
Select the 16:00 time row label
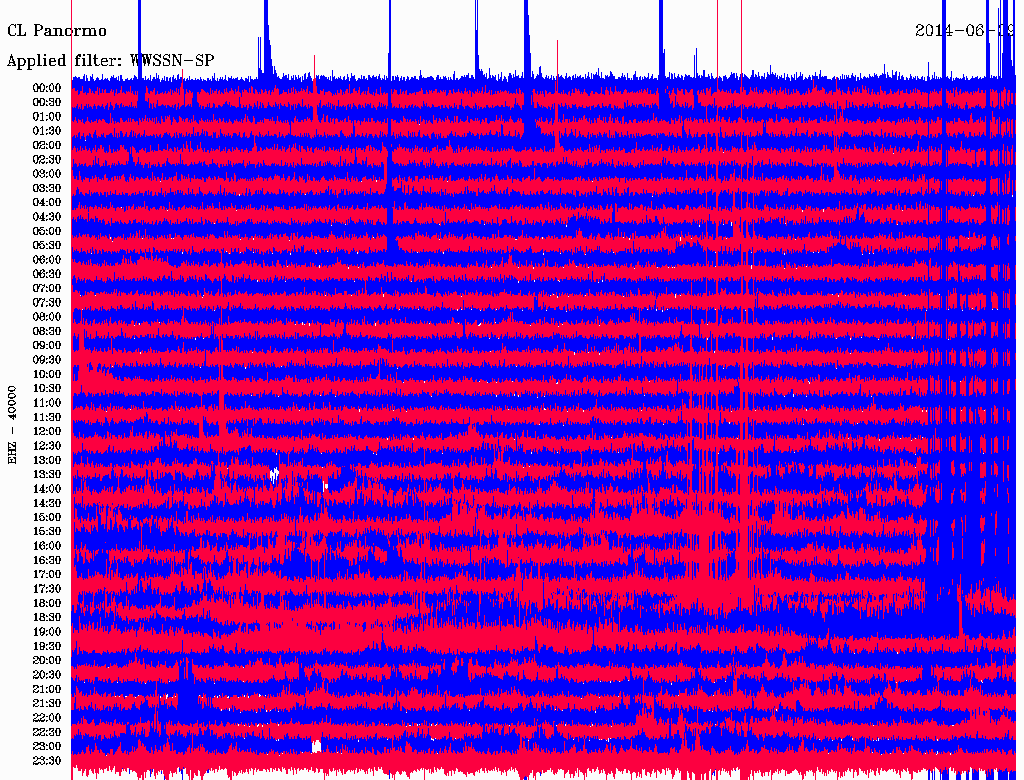pos(47,545)
